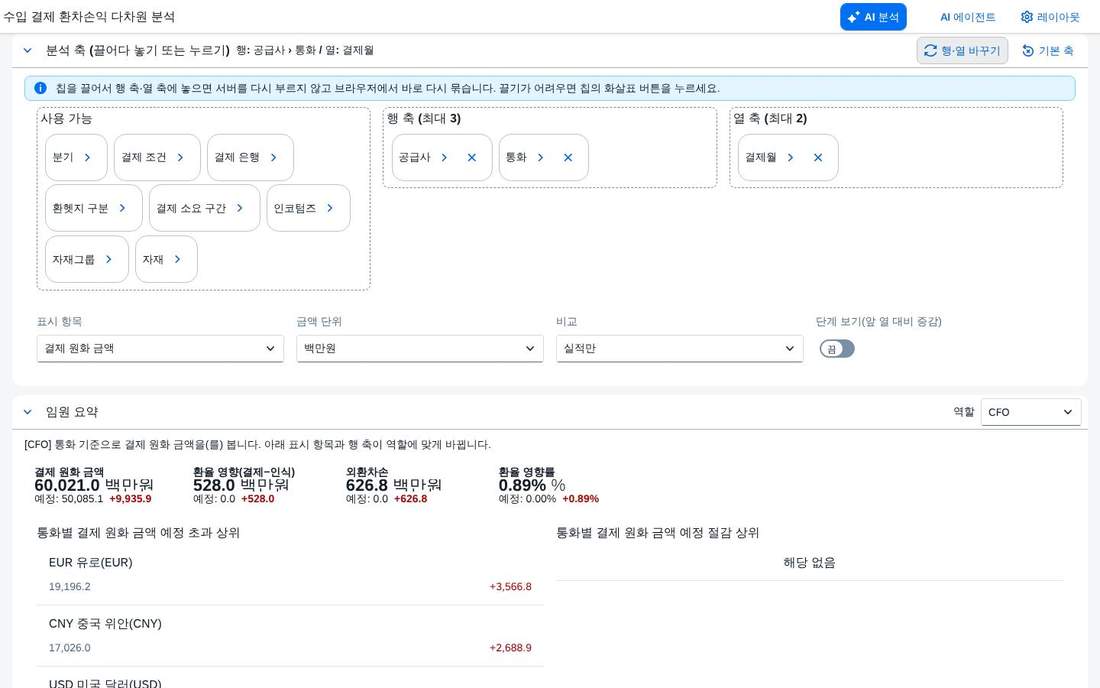Image resolution: width=1100 pixels, height=688 pixels.
Task: Click arrow on the 결제 소요 구간 chip
Action: point(240,208)
